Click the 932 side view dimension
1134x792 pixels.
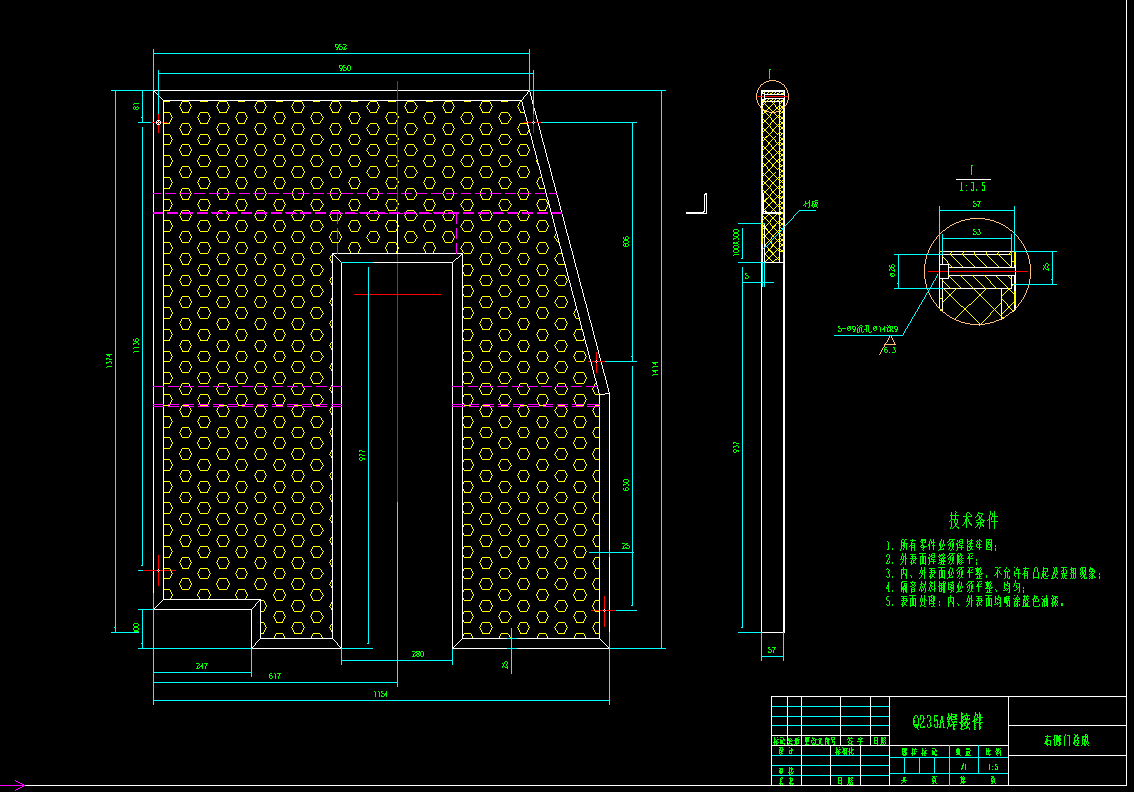pos(736,447)
